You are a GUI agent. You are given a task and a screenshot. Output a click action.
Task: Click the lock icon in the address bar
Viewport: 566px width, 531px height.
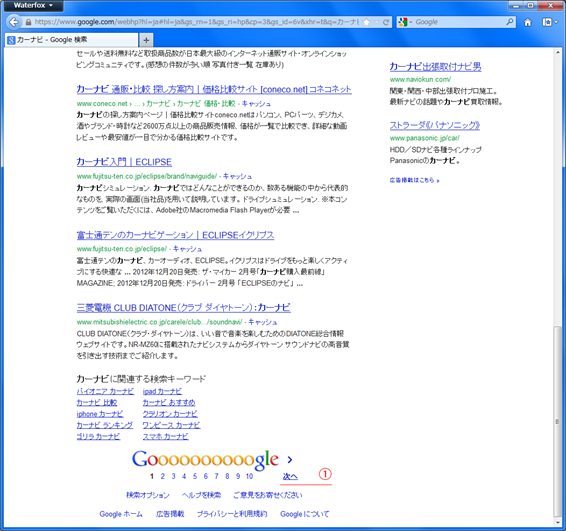pos(28,22)
